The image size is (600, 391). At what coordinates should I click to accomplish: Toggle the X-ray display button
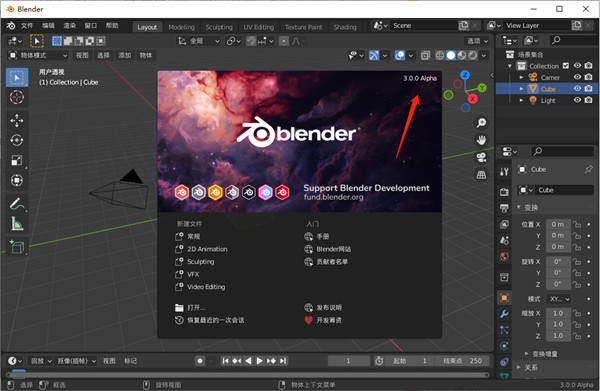(425, 55)
